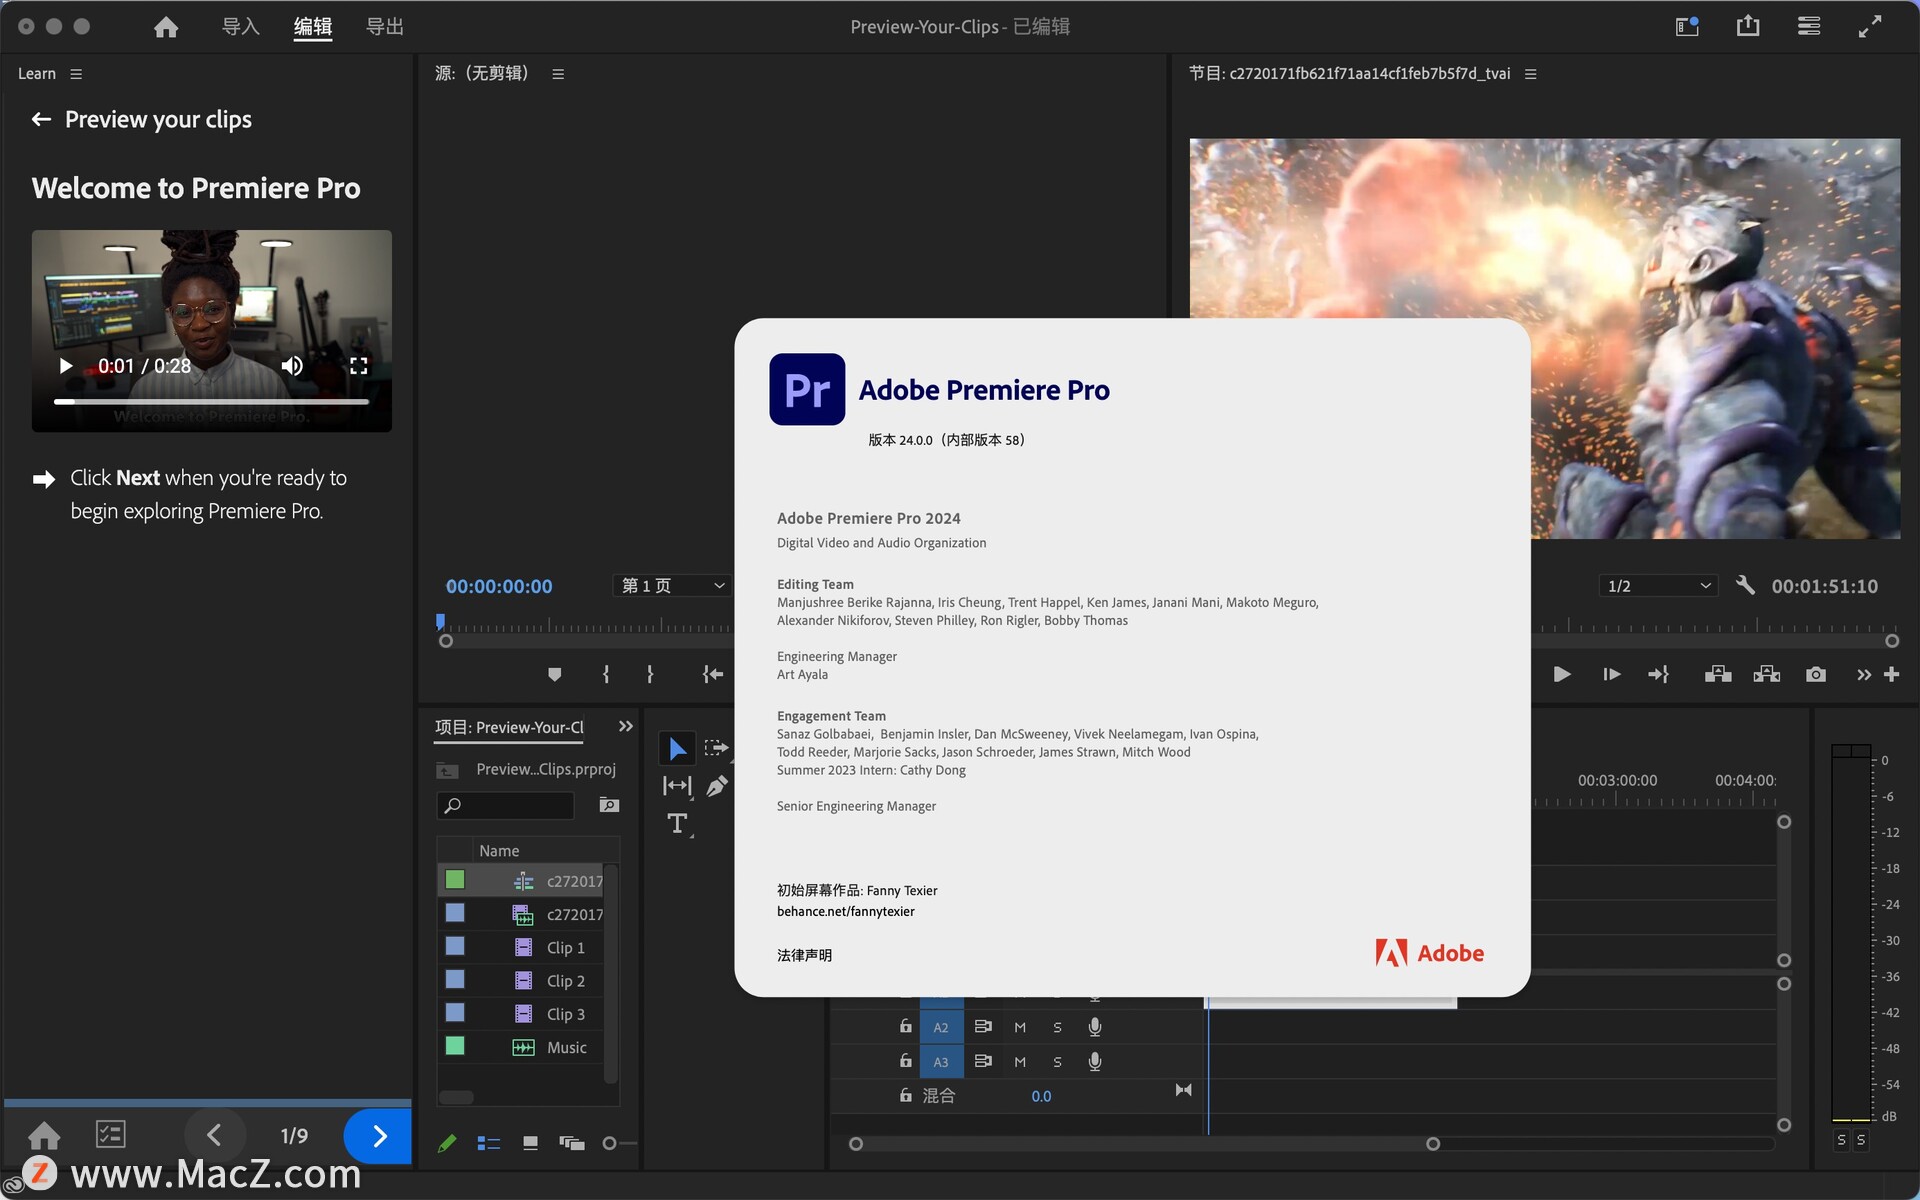Click find bin icon in Project panel

click(x=609, y=805)
